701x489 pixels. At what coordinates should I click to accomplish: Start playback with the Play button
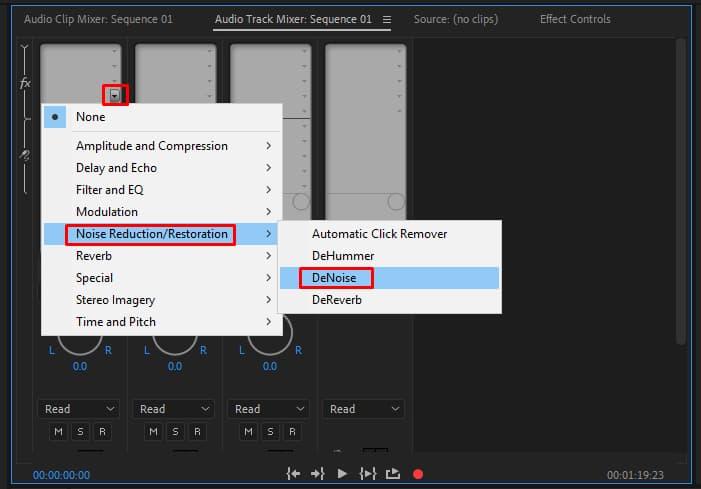342,474
